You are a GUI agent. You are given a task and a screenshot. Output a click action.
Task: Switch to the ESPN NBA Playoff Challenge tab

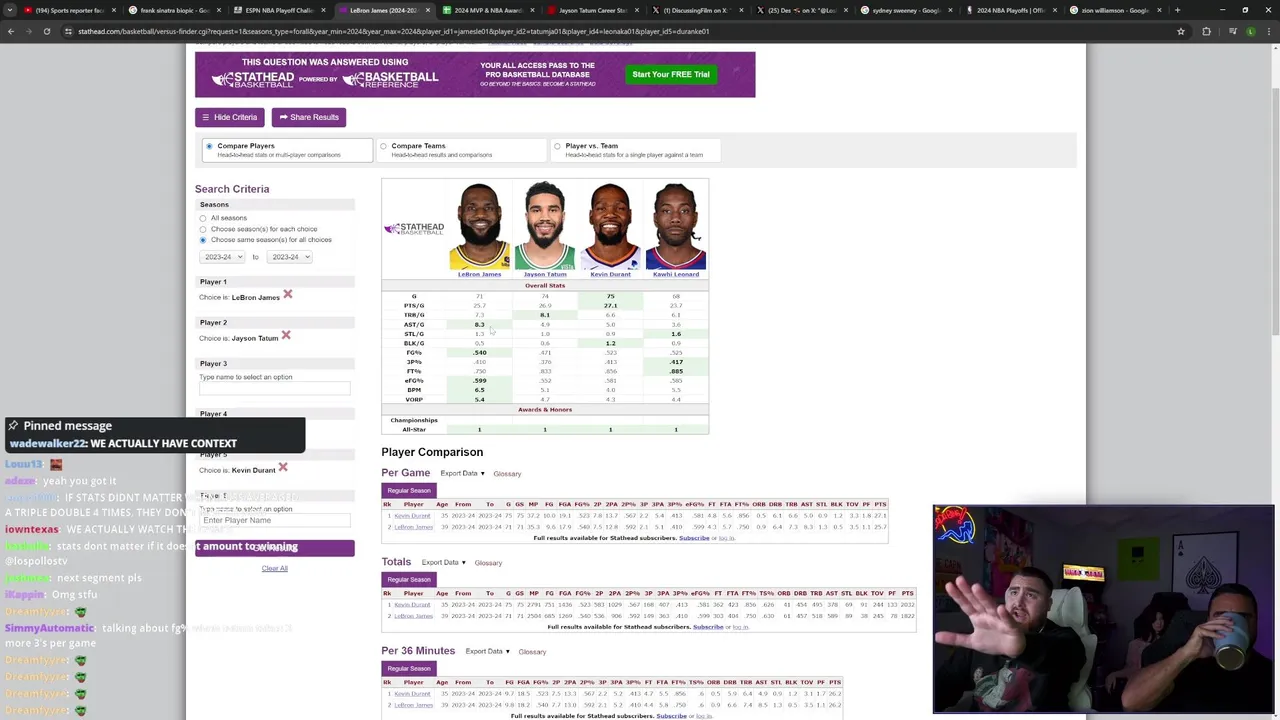coord(278,10)
